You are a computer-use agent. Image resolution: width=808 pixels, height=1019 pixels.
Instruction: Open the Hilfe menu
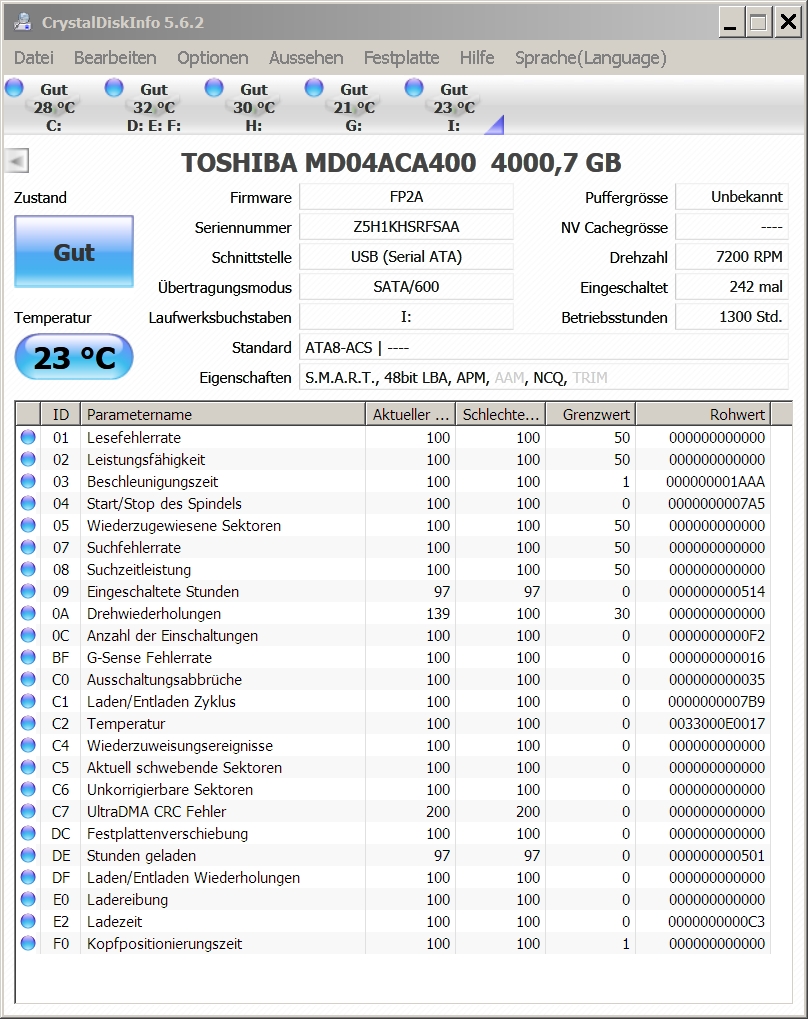tap(476, 58)
